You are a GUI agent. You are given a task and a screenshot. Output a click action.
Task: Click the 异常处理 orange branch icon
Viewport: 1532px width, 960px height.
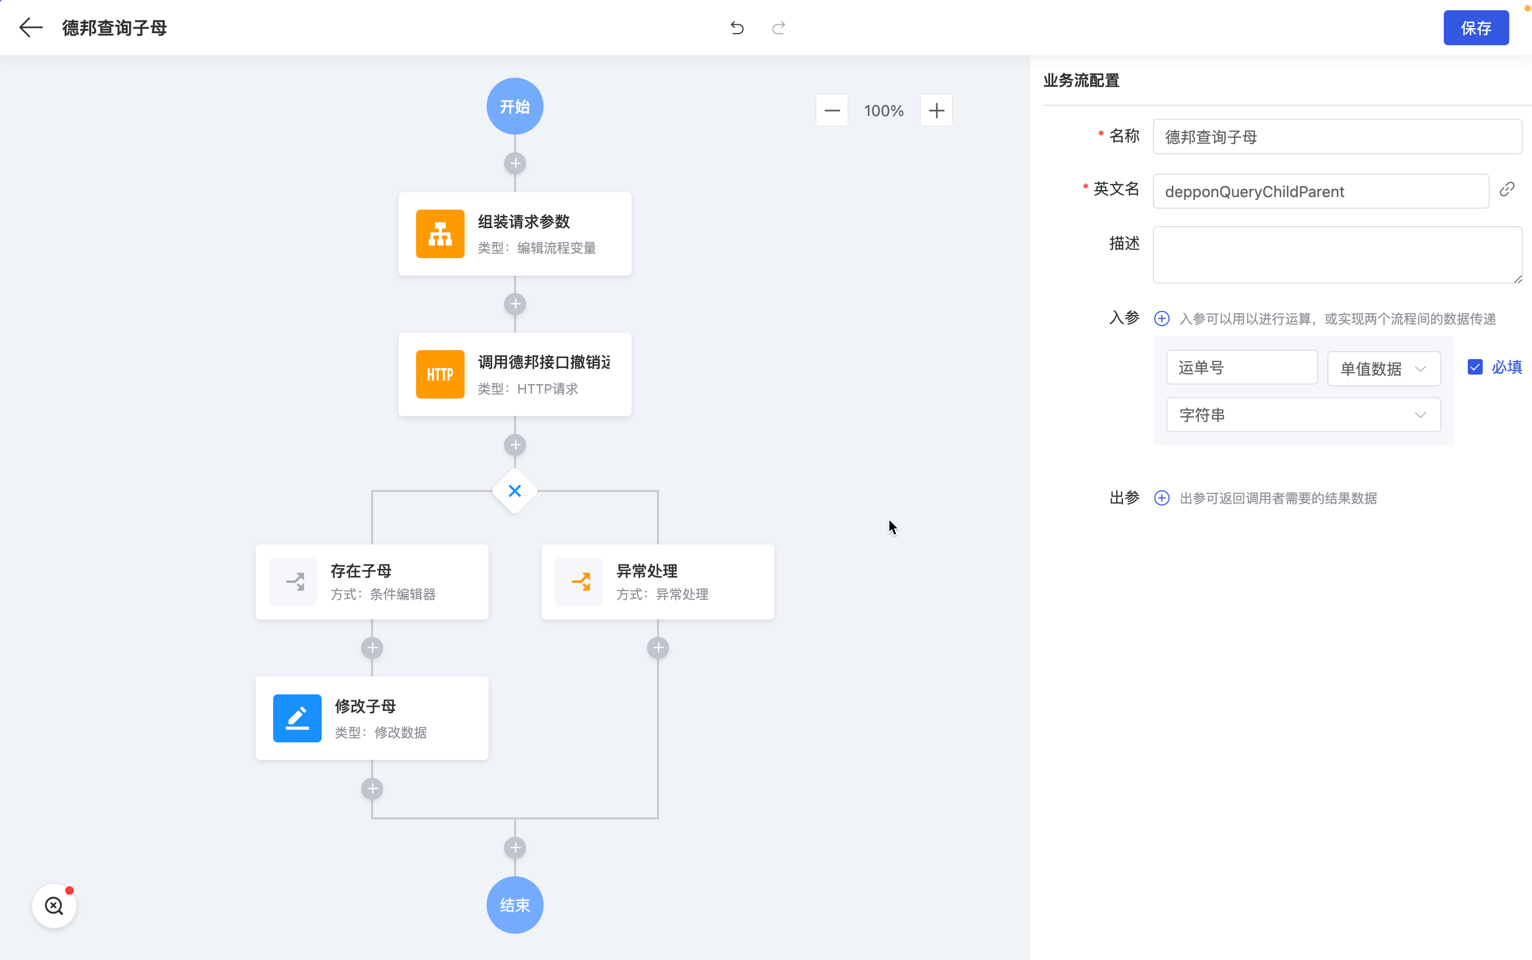tap(580, 582)
